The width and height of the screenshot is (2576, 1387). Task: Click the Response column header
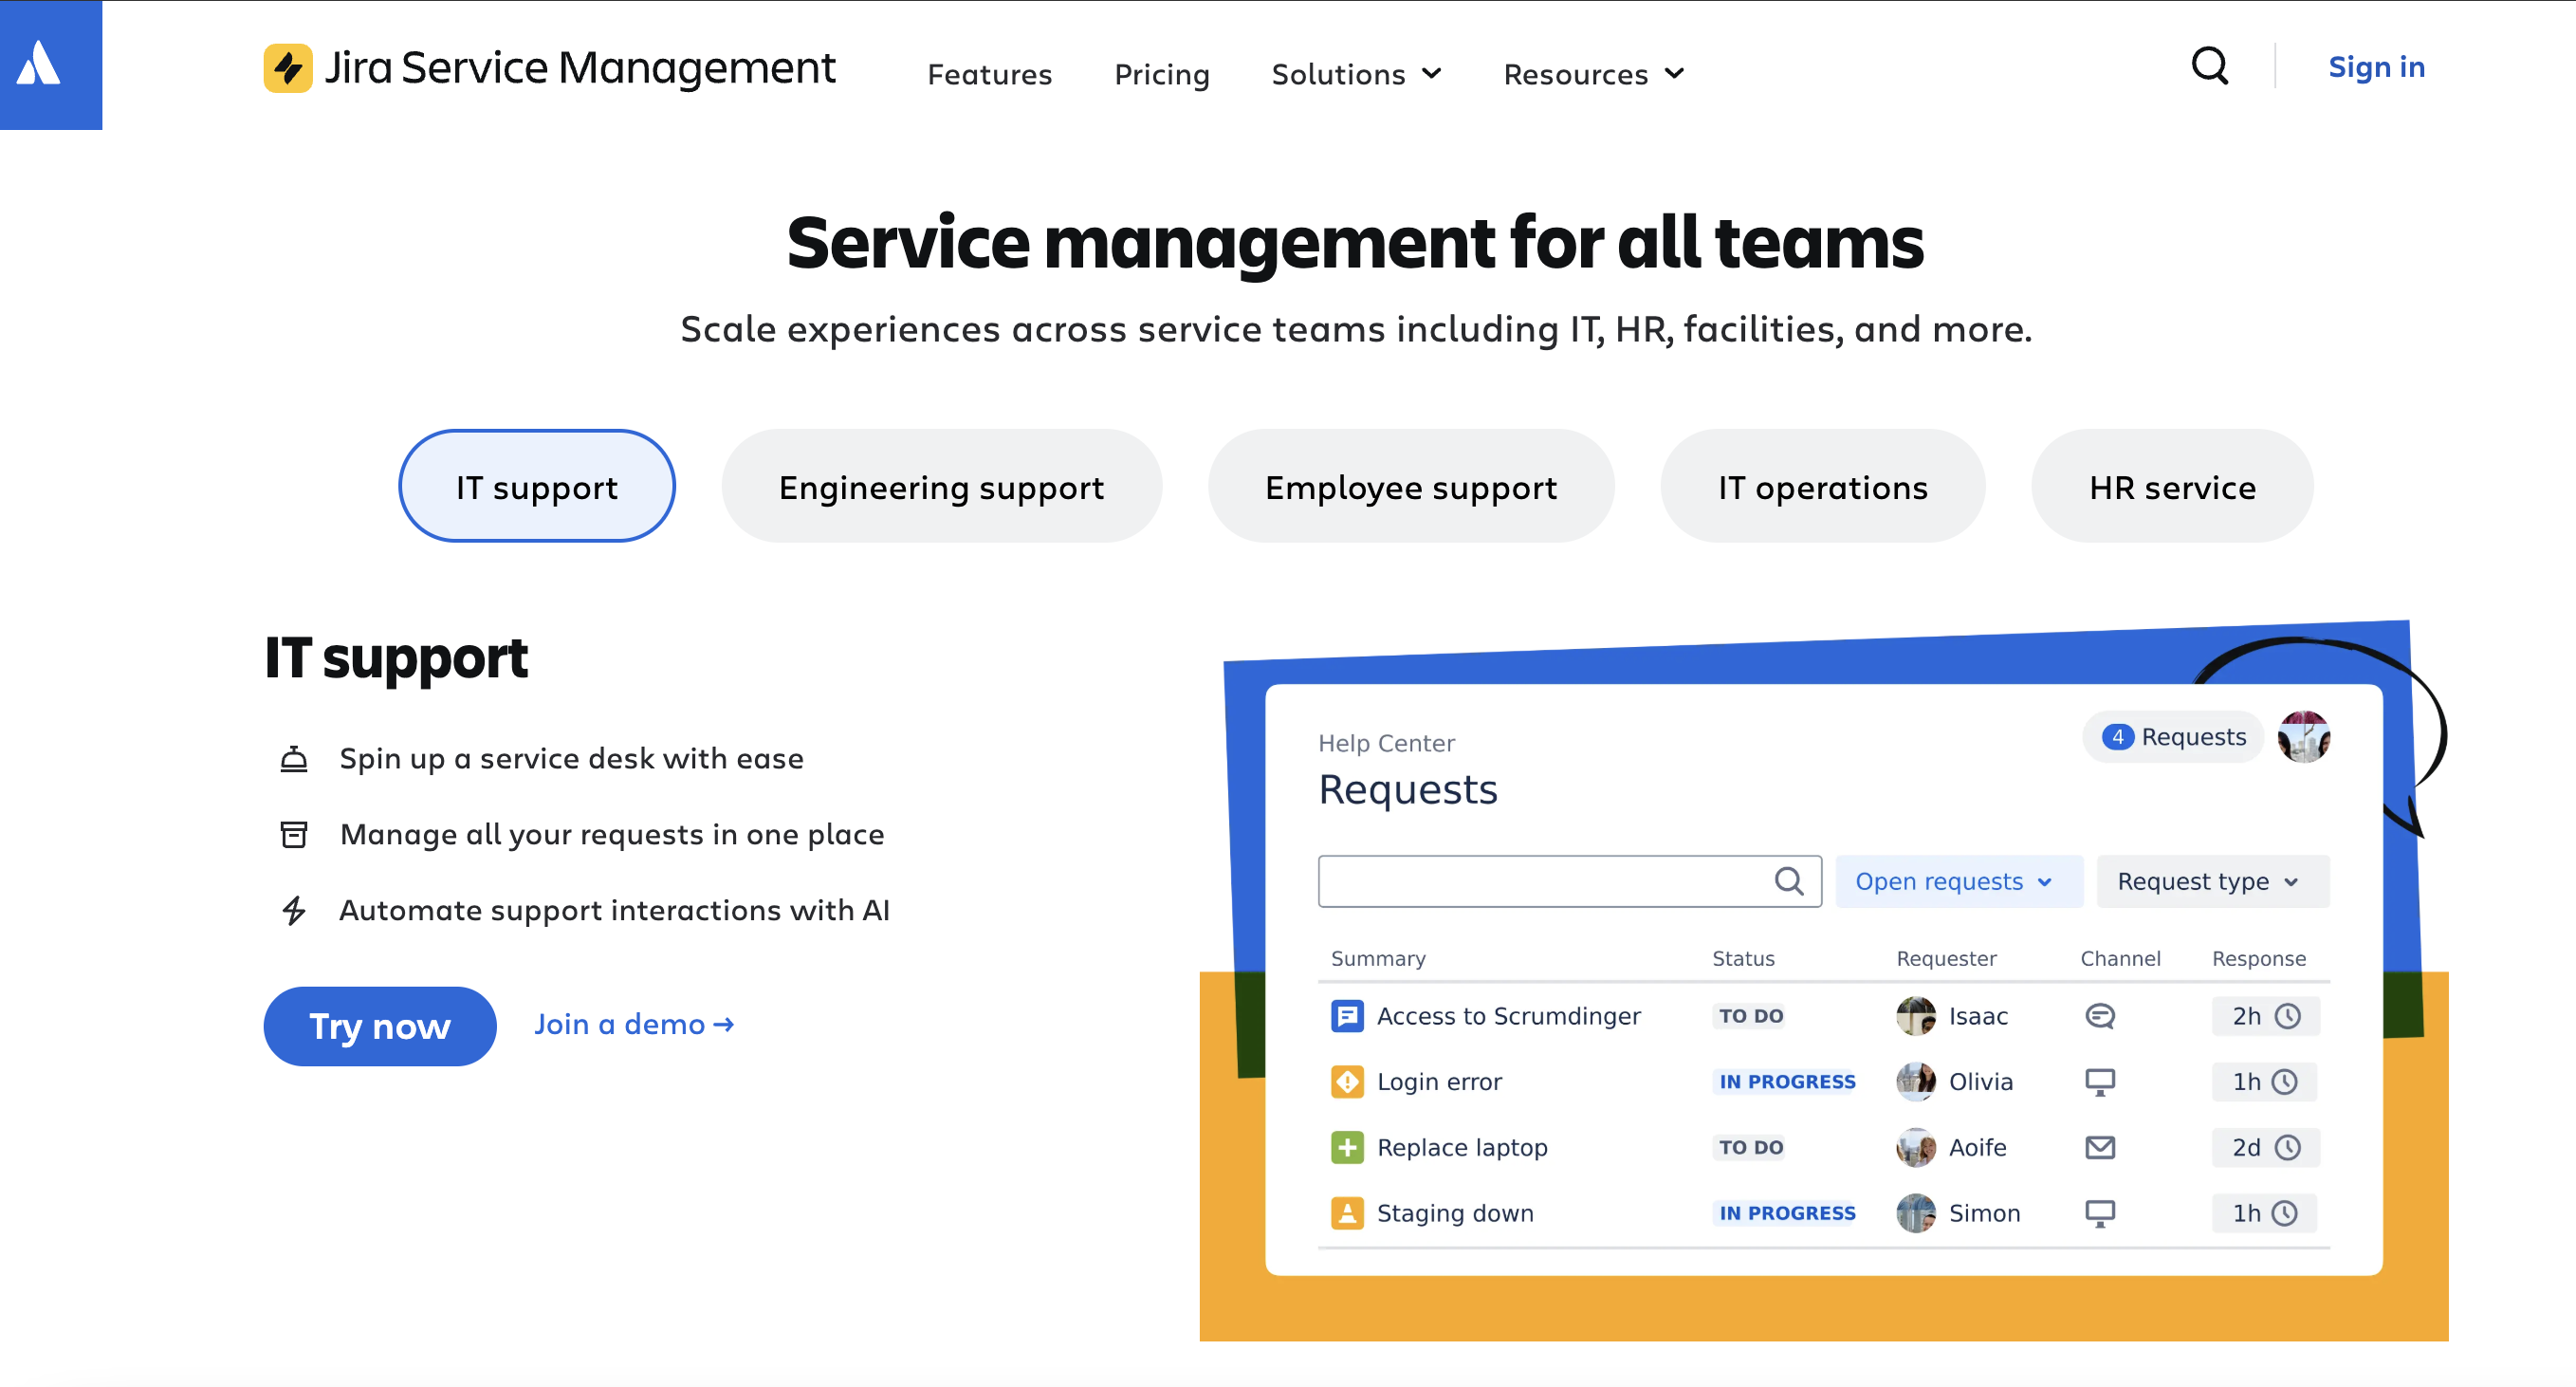point(2259,959)
